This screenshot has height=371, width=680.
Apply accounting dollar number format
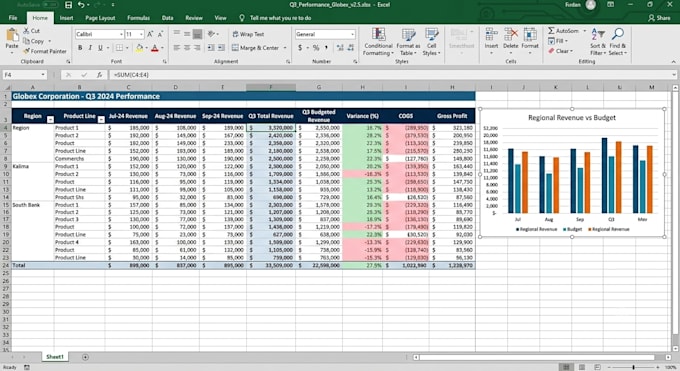point(300,48)
